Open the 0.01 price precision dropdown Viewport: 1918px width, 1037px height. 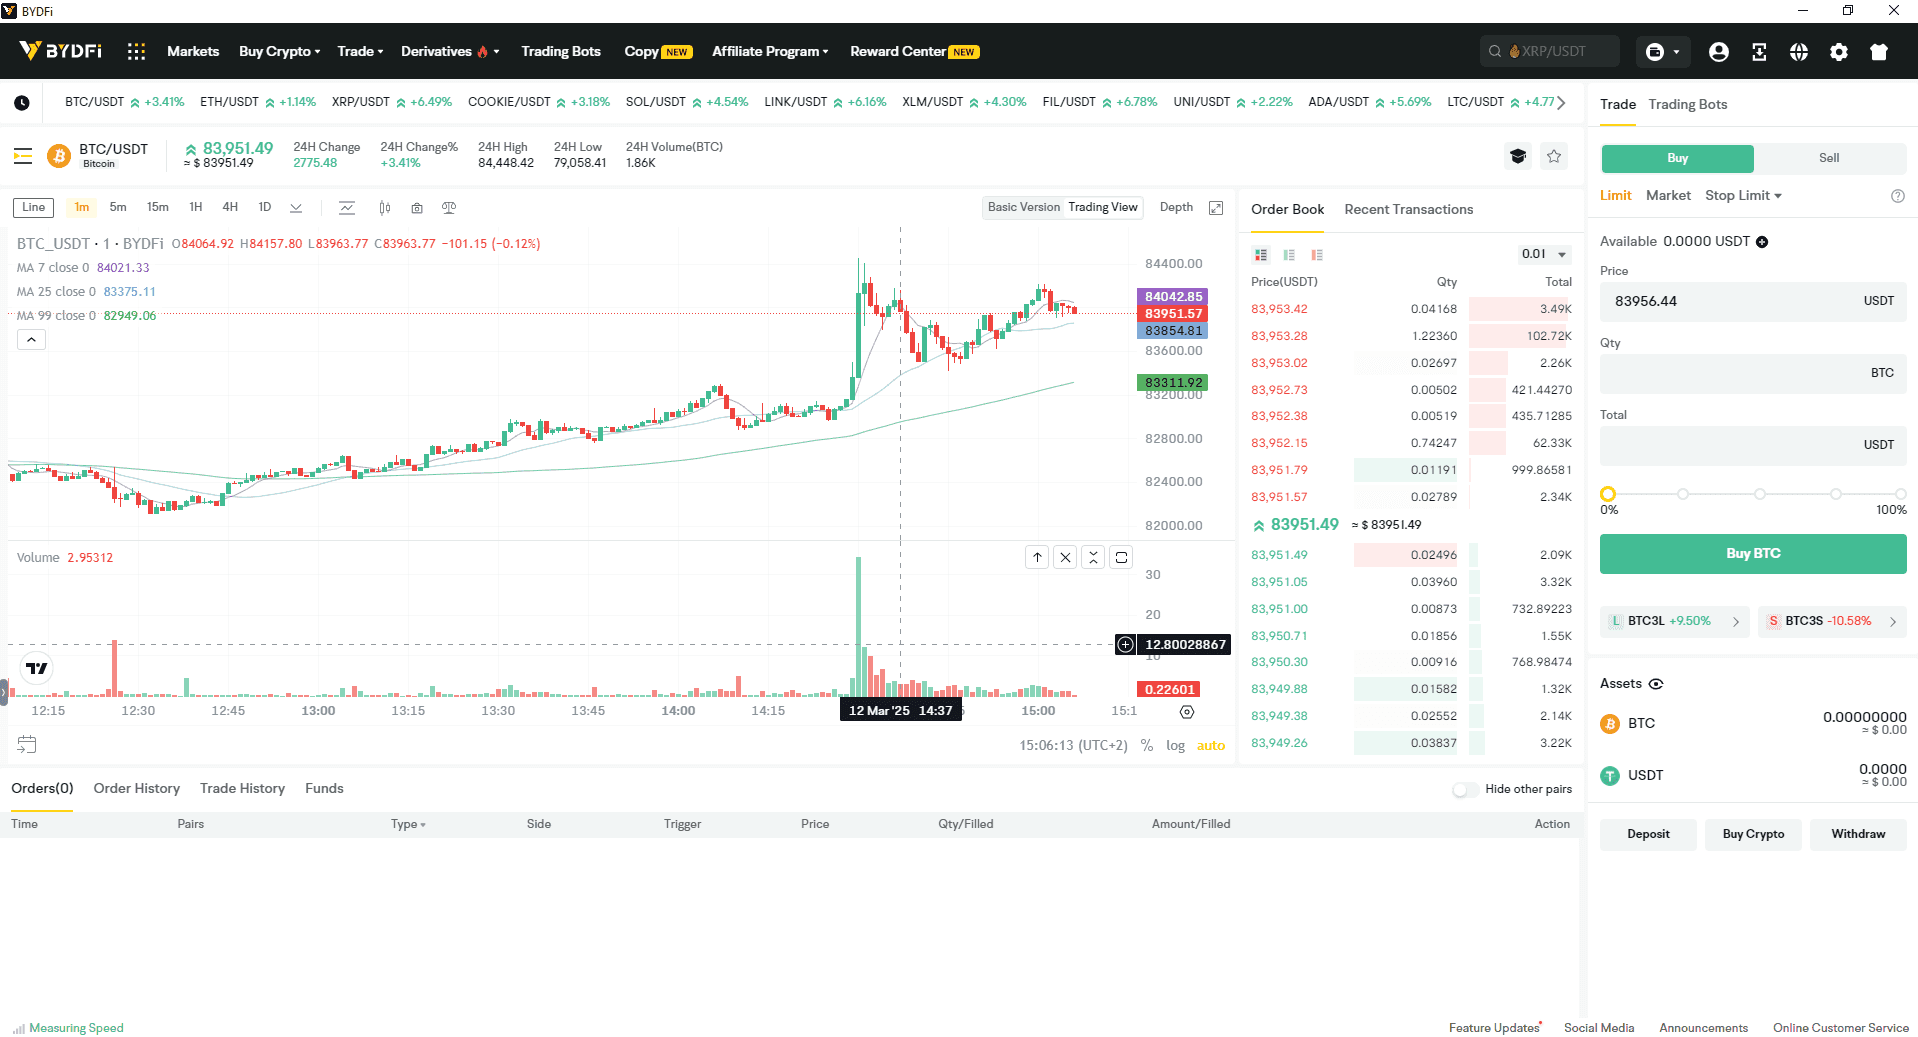(1544, 255)
